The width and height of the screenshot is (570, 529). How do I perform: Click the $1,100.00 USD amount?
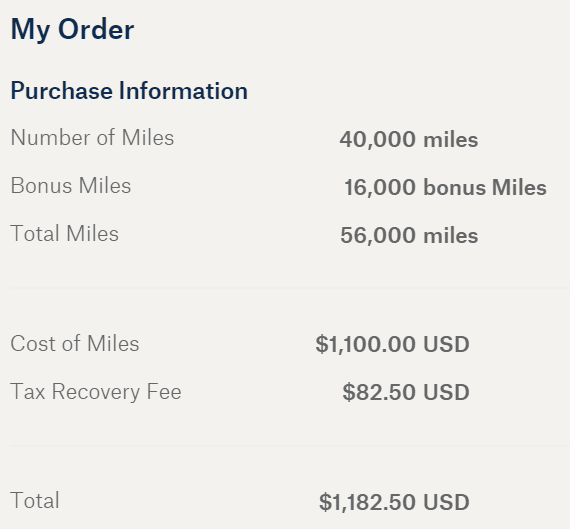pos(393,344)
